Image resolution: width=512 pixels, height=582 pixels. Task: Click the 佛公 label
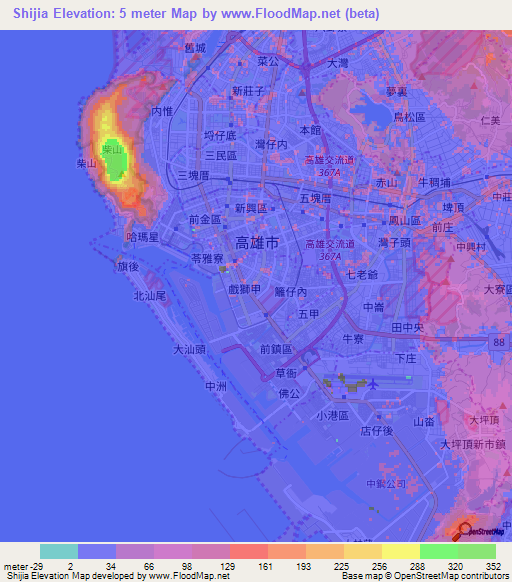(x=289, y=393)
